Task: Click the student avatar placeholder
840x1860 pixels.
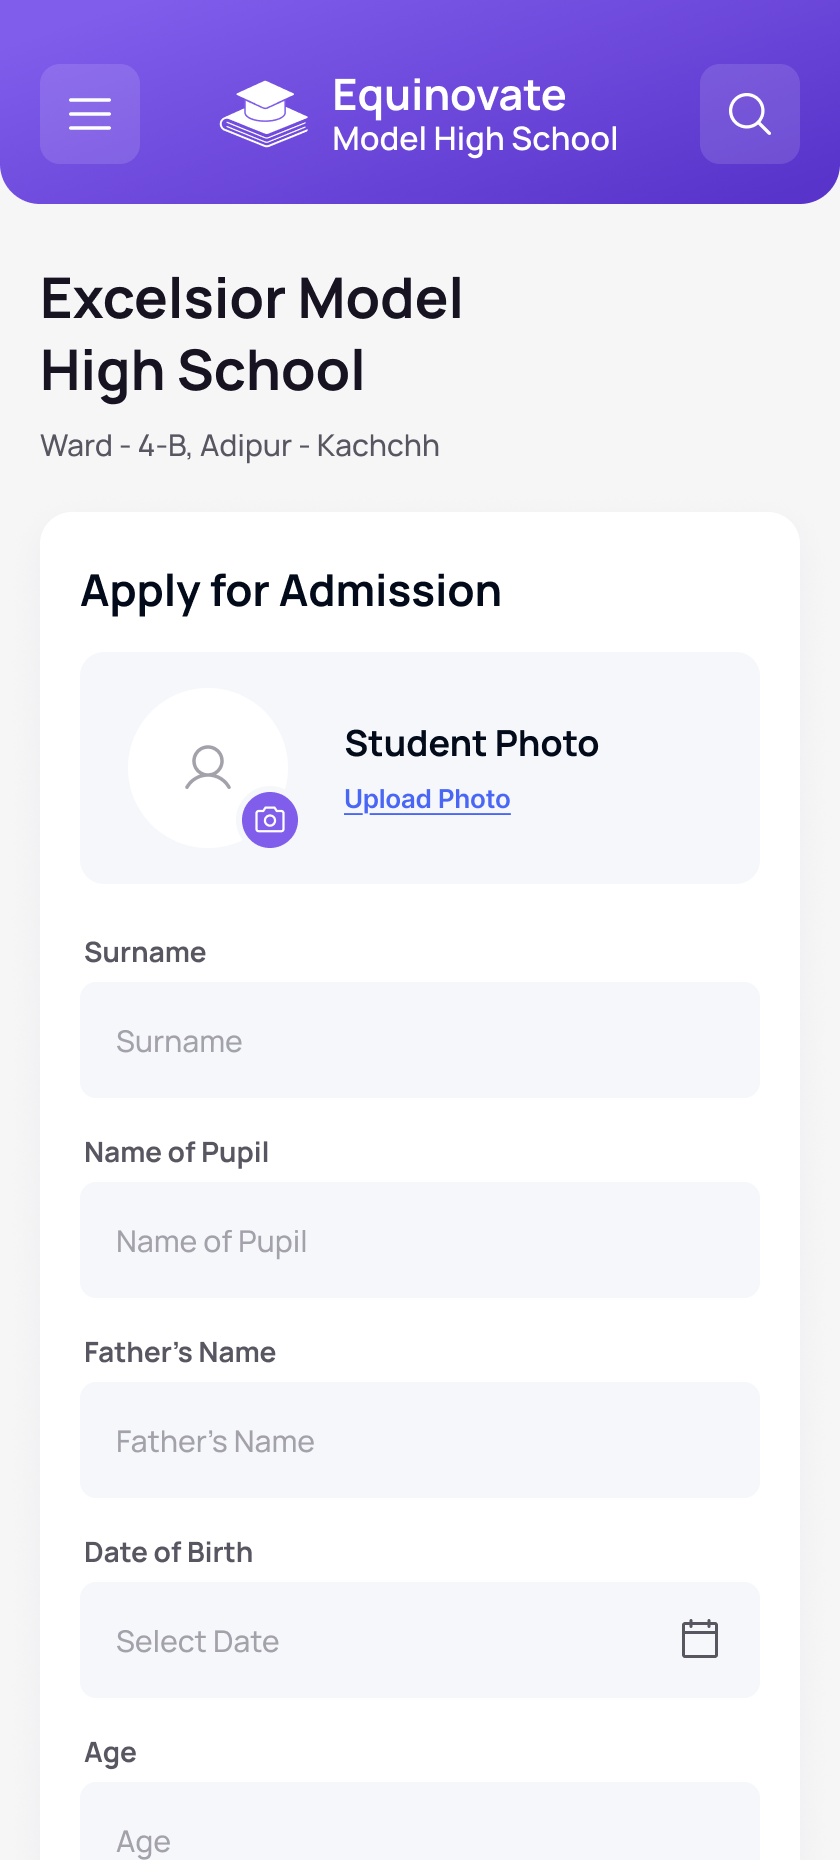Action: [x=208, y=768]
